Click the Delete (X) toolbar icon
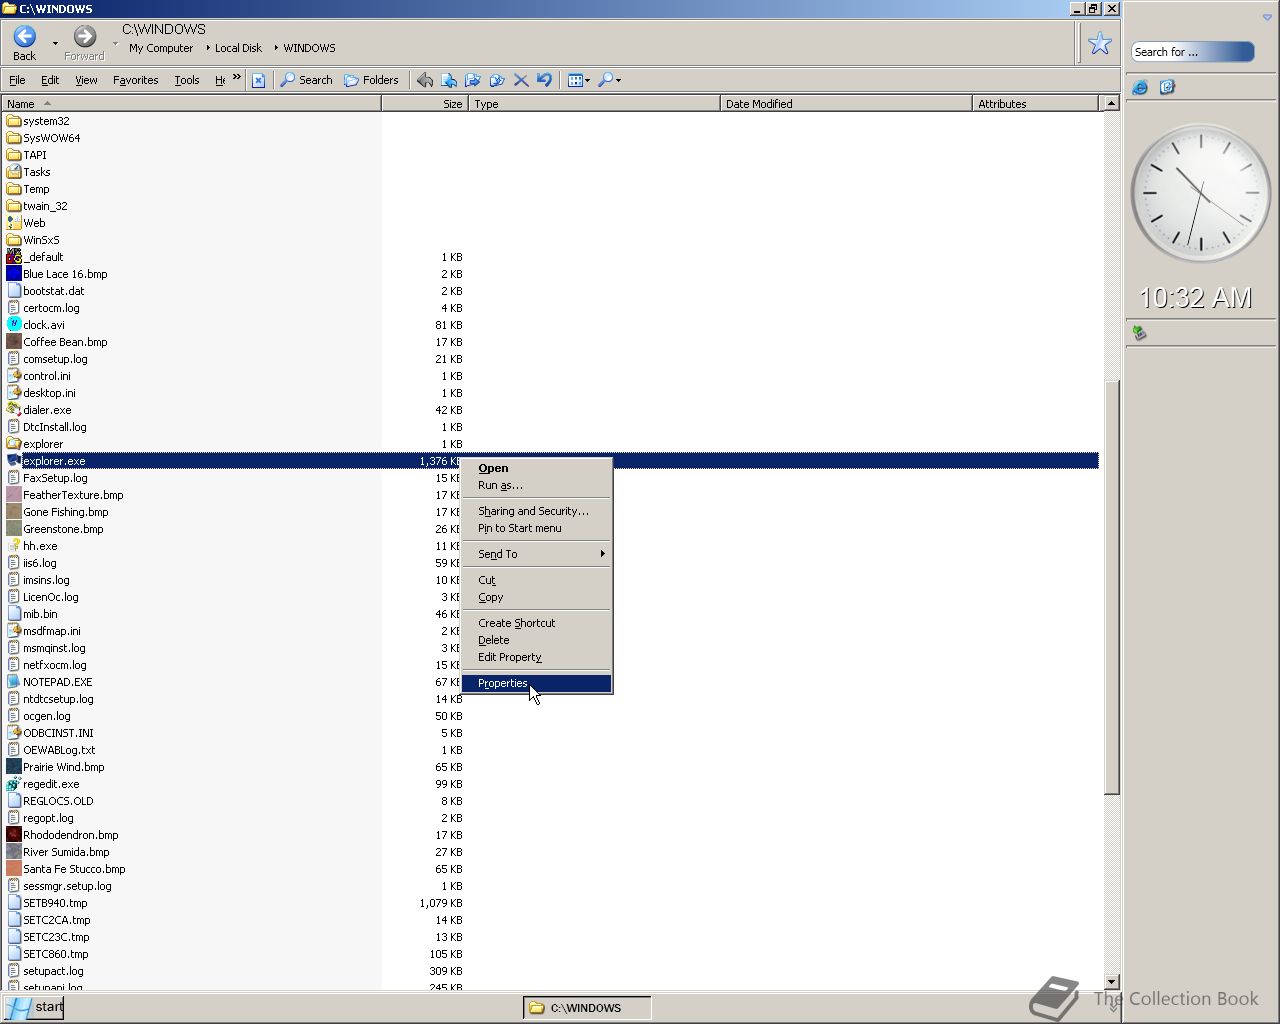The width and height of the screenshot is (1280, 1024). point(520,80)
